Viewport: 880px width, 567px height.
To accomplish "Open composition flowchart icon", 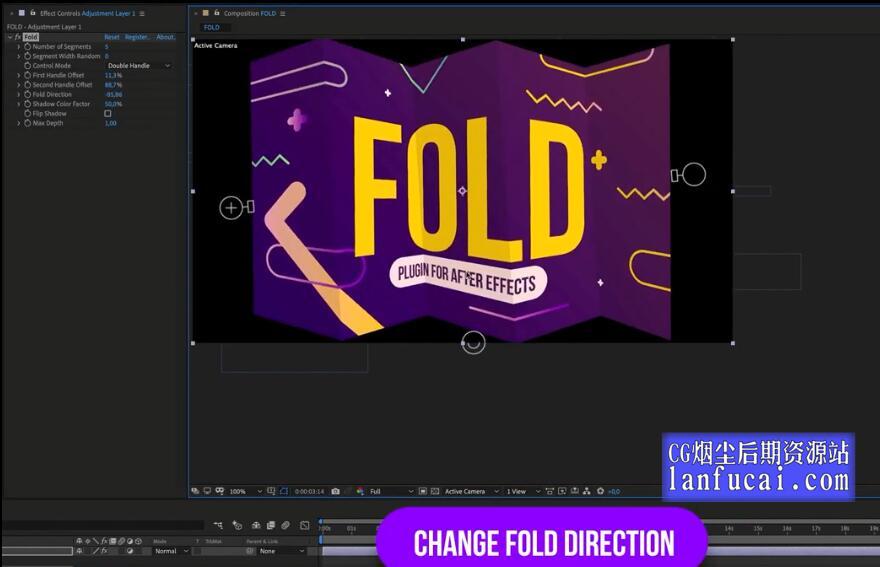I will tap(586, 491).
